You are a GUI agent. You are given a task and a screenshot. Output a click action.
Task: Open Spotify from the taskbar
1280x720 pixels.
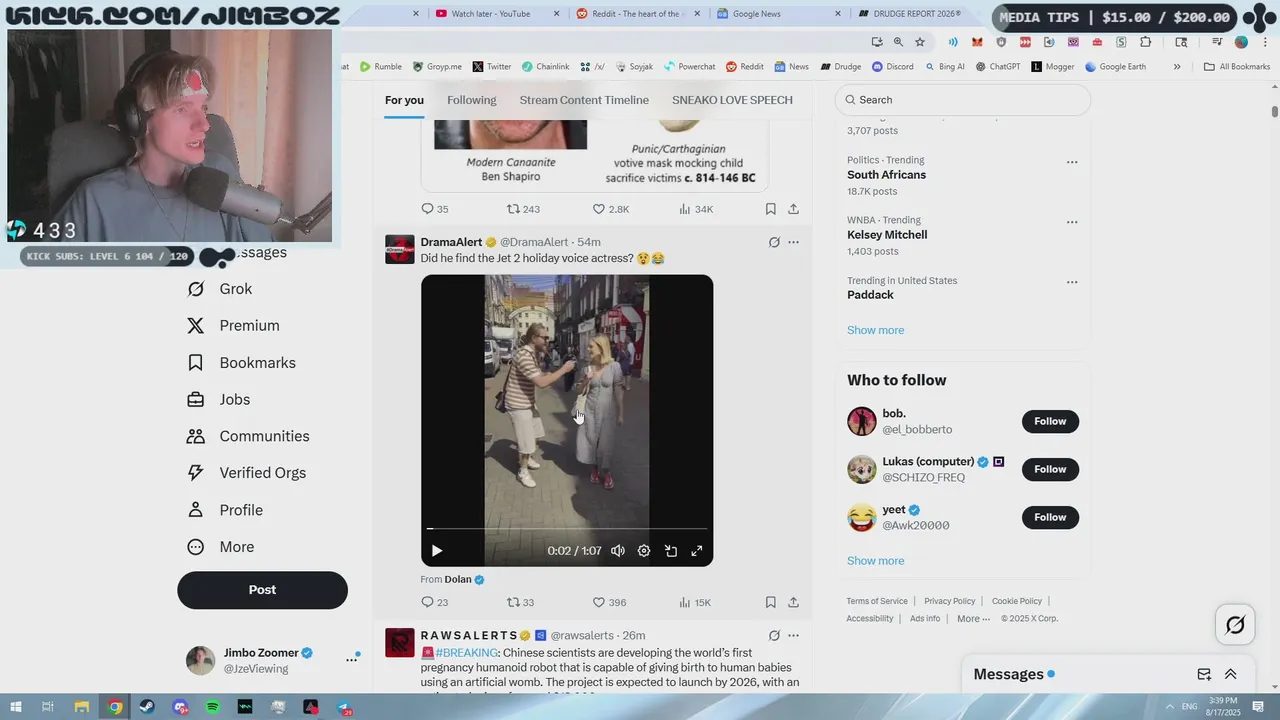point(213,707)
